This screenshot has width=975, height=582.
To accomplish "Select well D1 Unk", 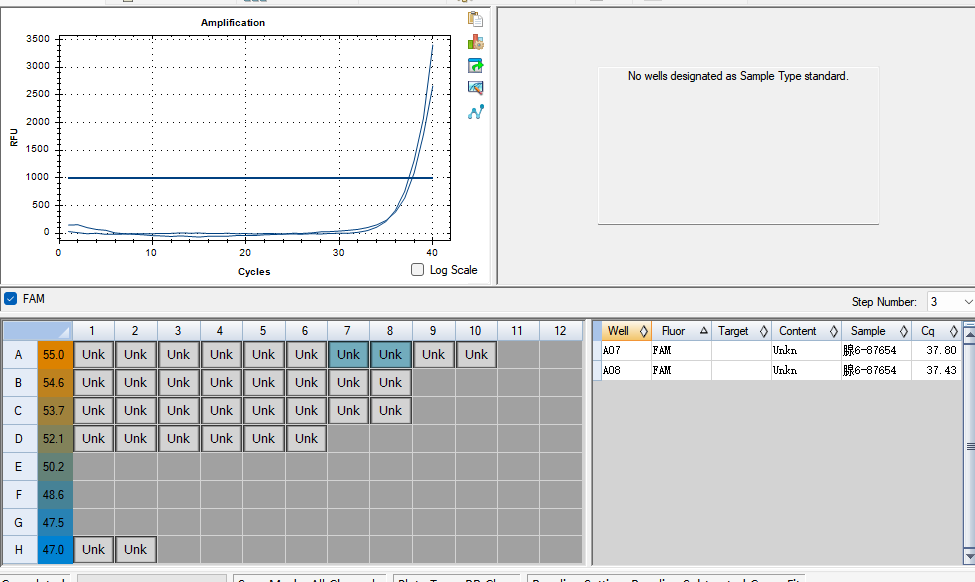I will click(93, 438).
